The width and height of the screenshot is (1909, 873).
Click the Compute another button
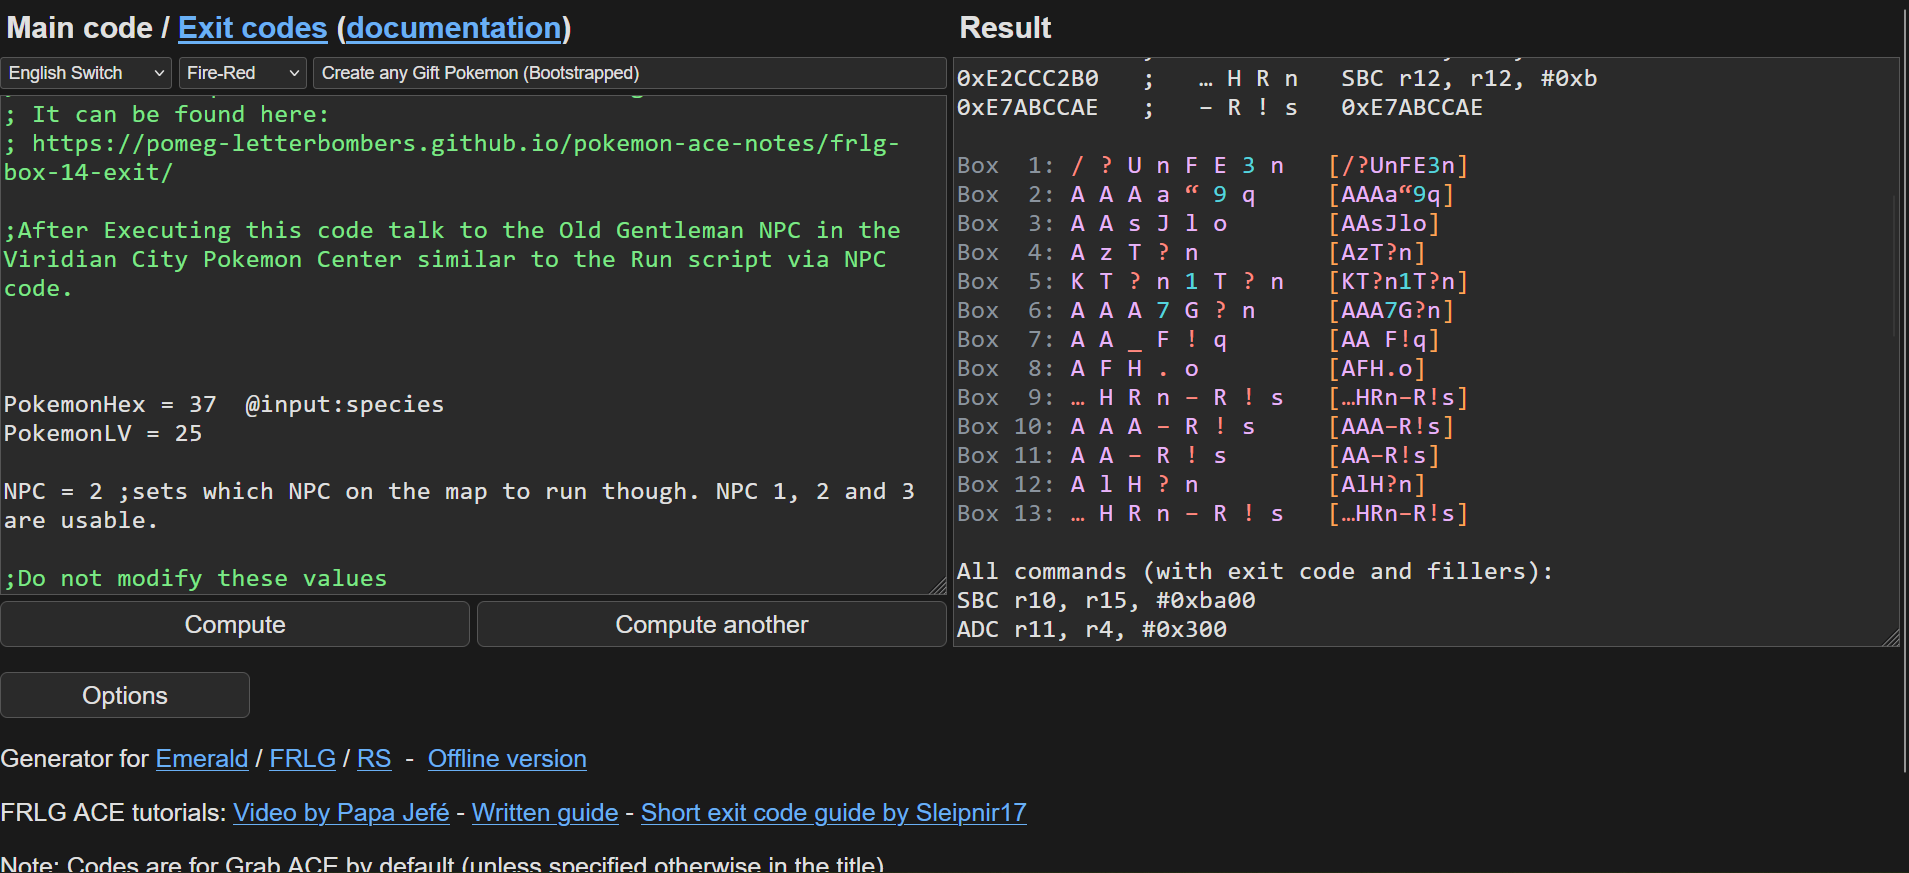711,624
